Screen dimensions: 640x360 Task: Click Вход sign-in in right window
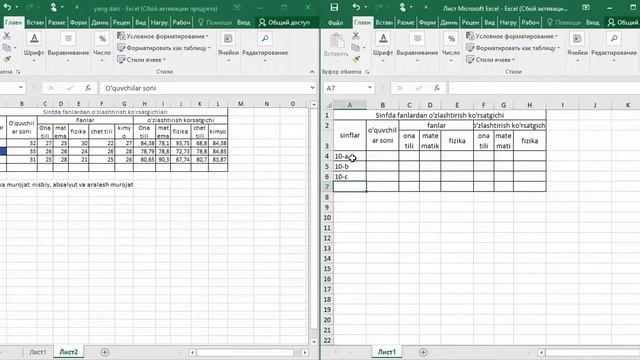click(x=592, y=22)
